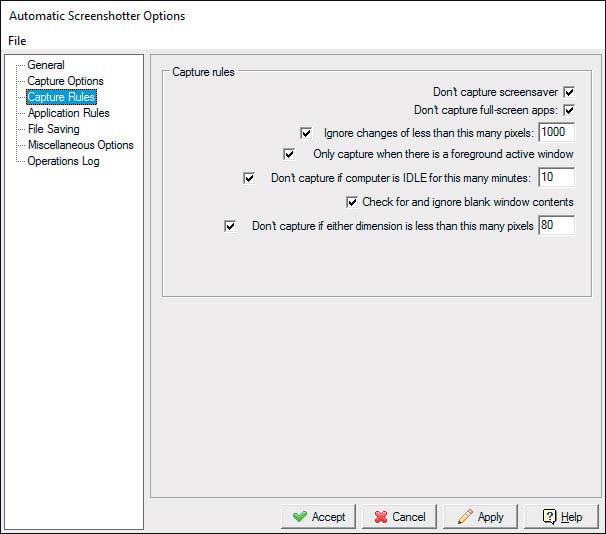
Task: Open Miscellaneous Options page
Action: [80, 145]
